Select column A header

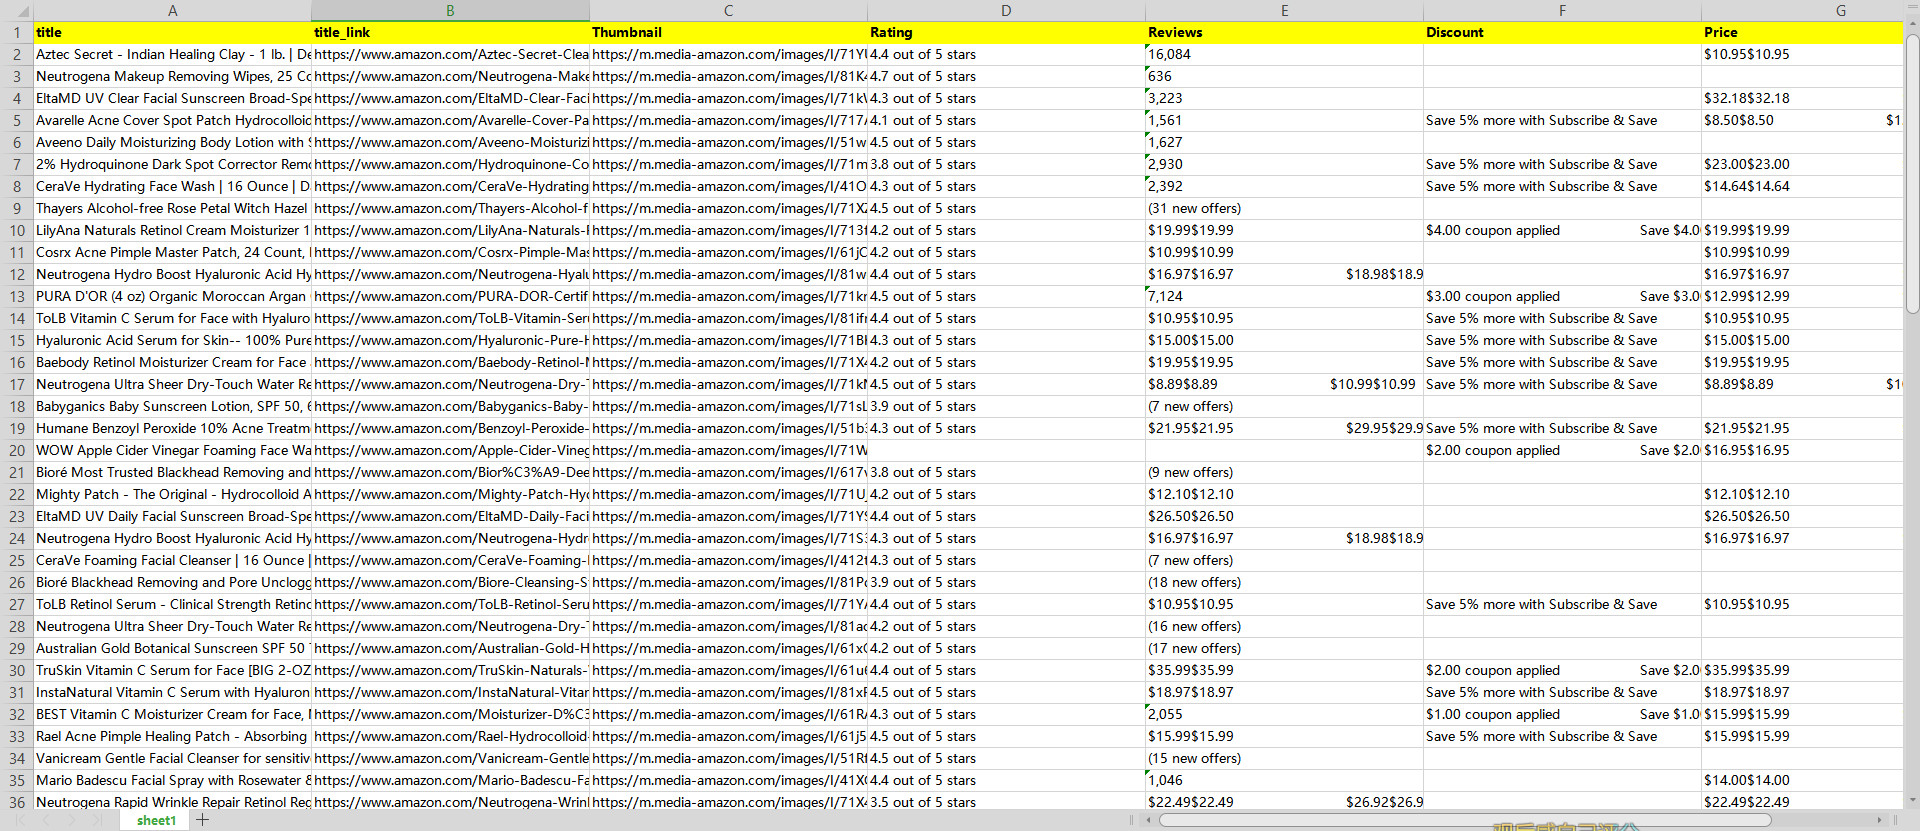click(172, 10)
